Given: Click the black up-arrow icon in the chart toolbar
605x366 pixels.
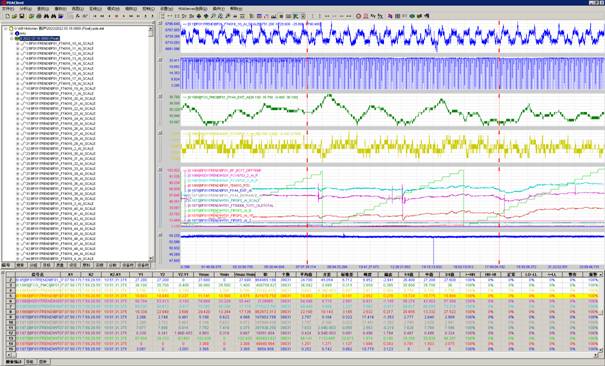Looking at the screenshot, I should pos(199,16).
